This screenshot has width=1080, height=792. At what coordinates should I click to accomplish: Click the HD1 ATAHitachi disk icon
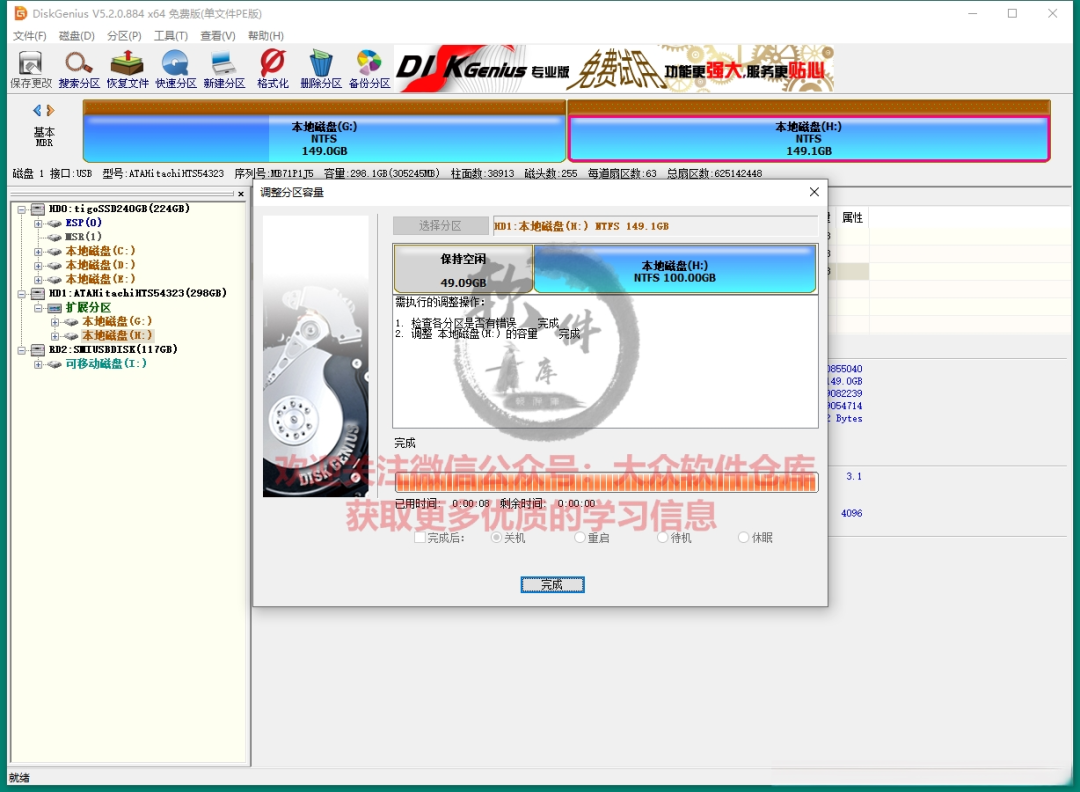[38, 293]
